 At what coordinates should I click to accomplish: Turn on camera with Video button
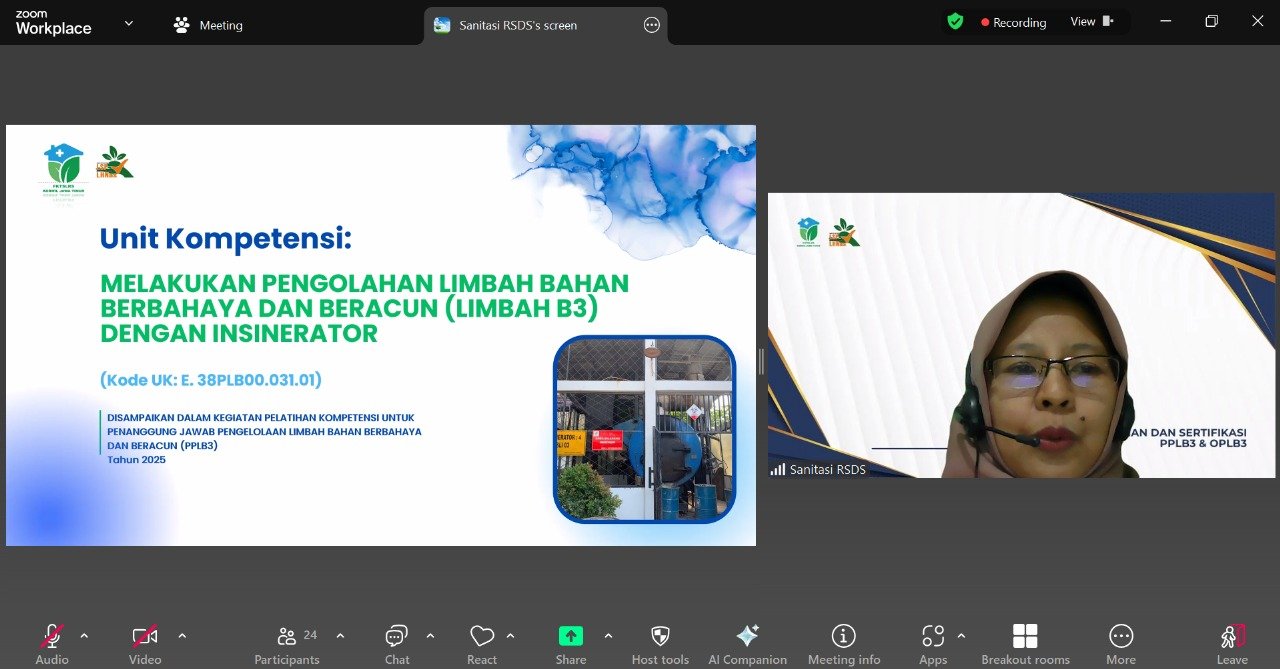point(145,643)
